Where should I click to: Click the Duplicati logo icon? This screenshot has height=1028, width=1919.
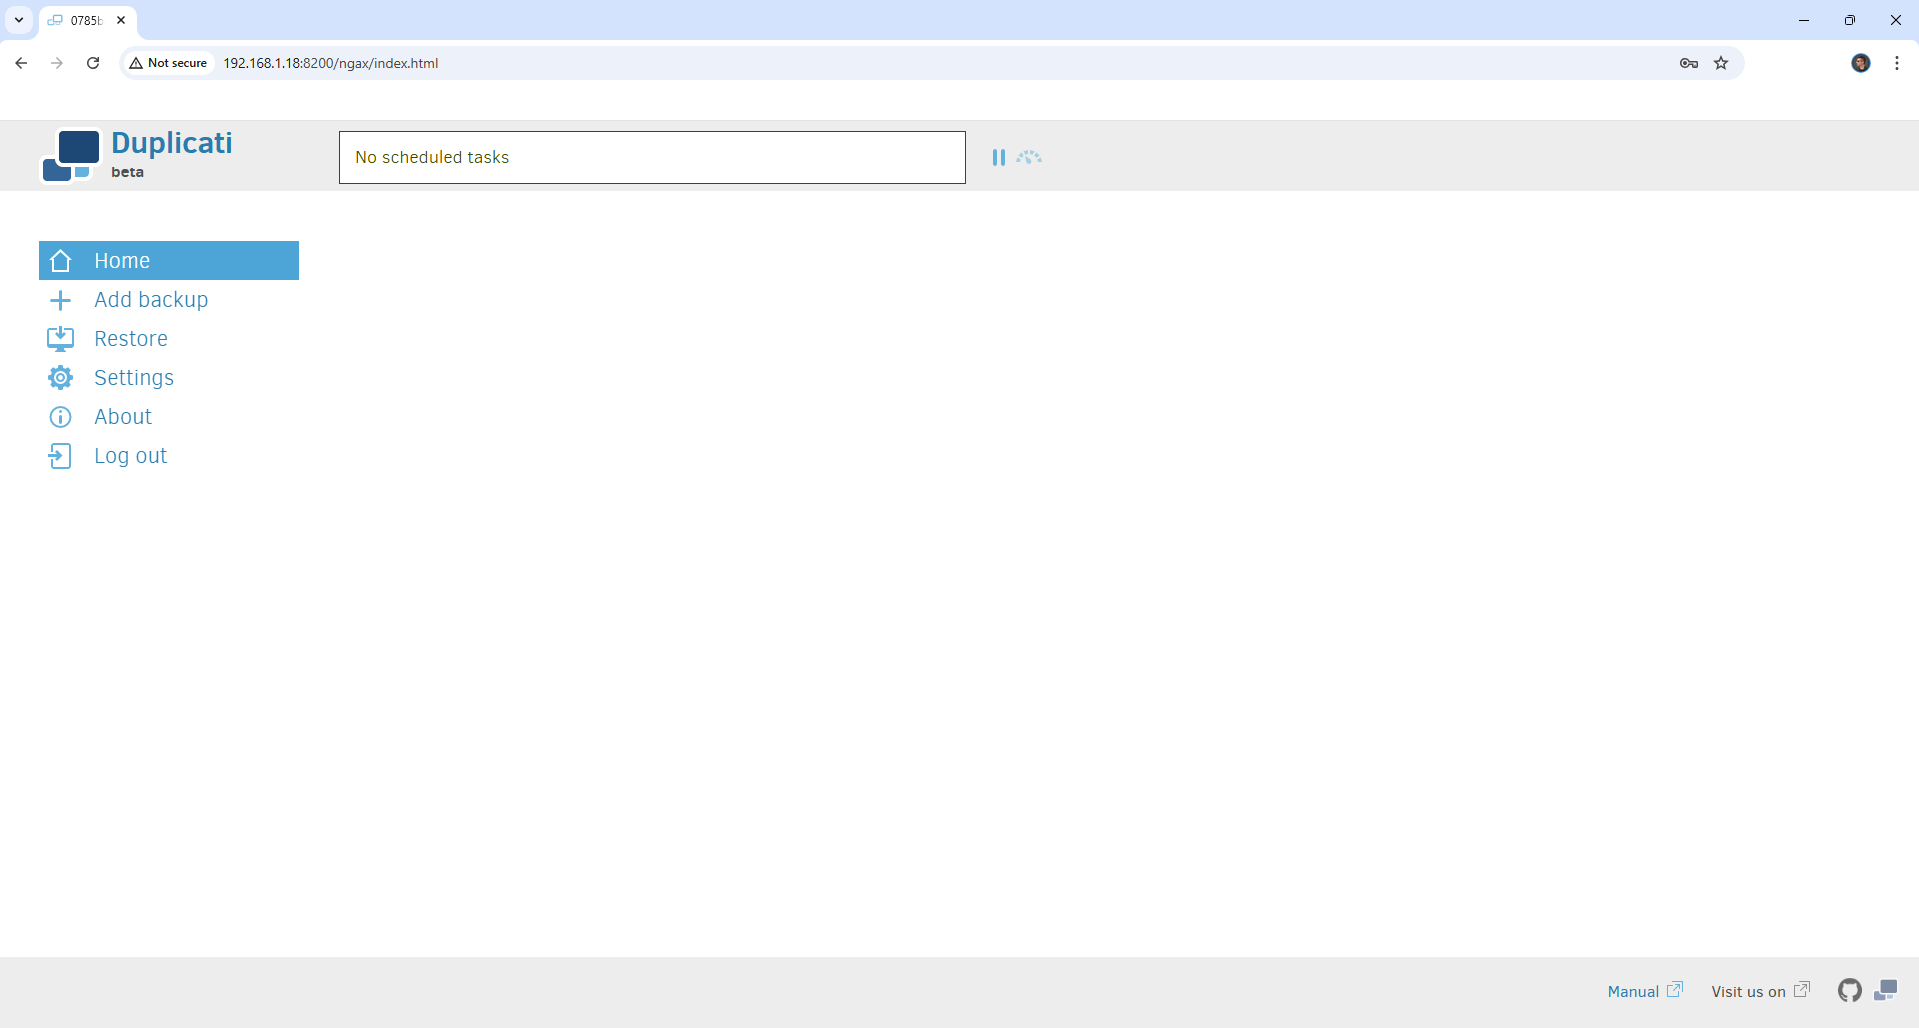71,156
